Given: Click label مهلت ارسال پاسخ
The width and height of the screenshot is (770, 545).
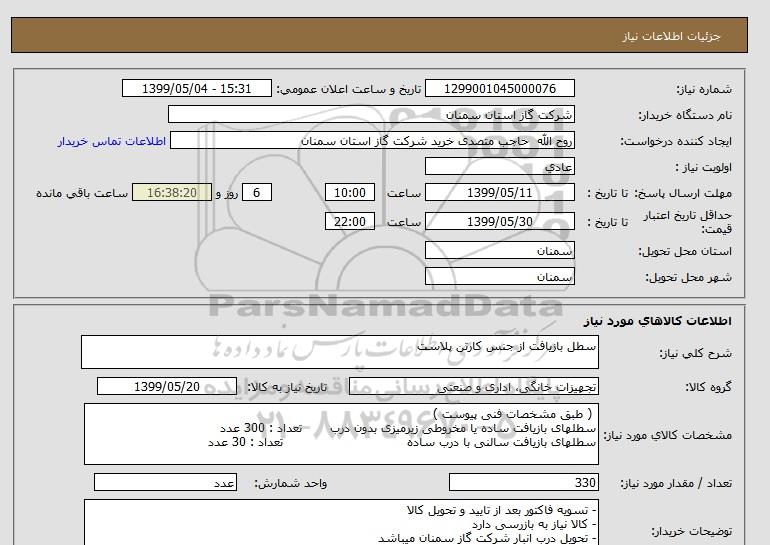Looking at the screenshot, I should 684,193.
